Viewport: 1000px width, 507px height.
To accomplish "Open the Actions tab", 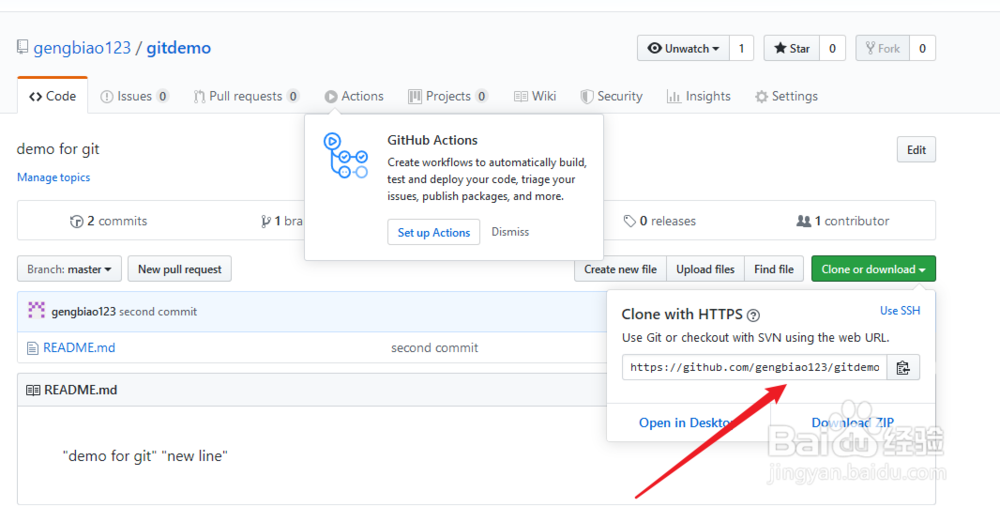I will coord(354,96).
